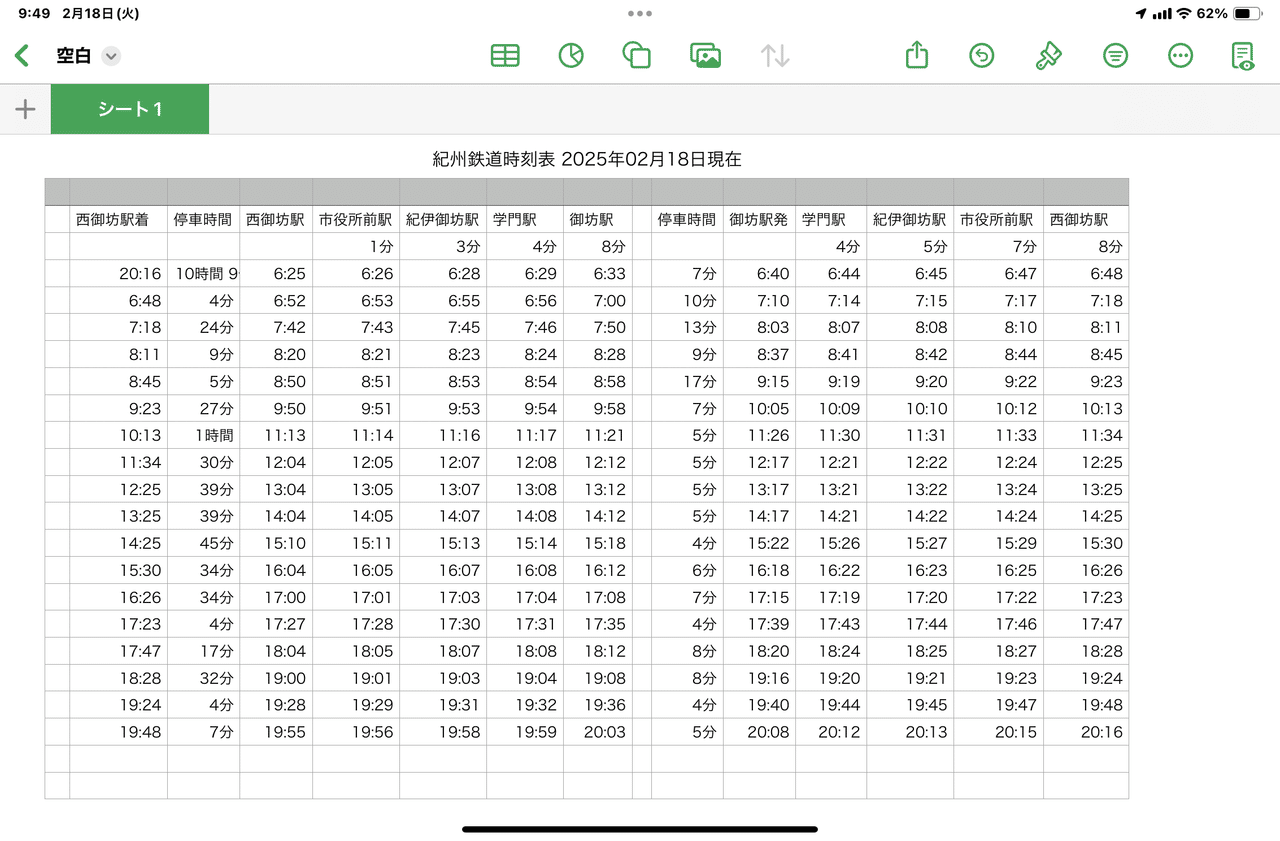This screenshot has height=841, width=1280.
Task: Select the 3分 travel-time cell
Action: click(x=443, y=246)
